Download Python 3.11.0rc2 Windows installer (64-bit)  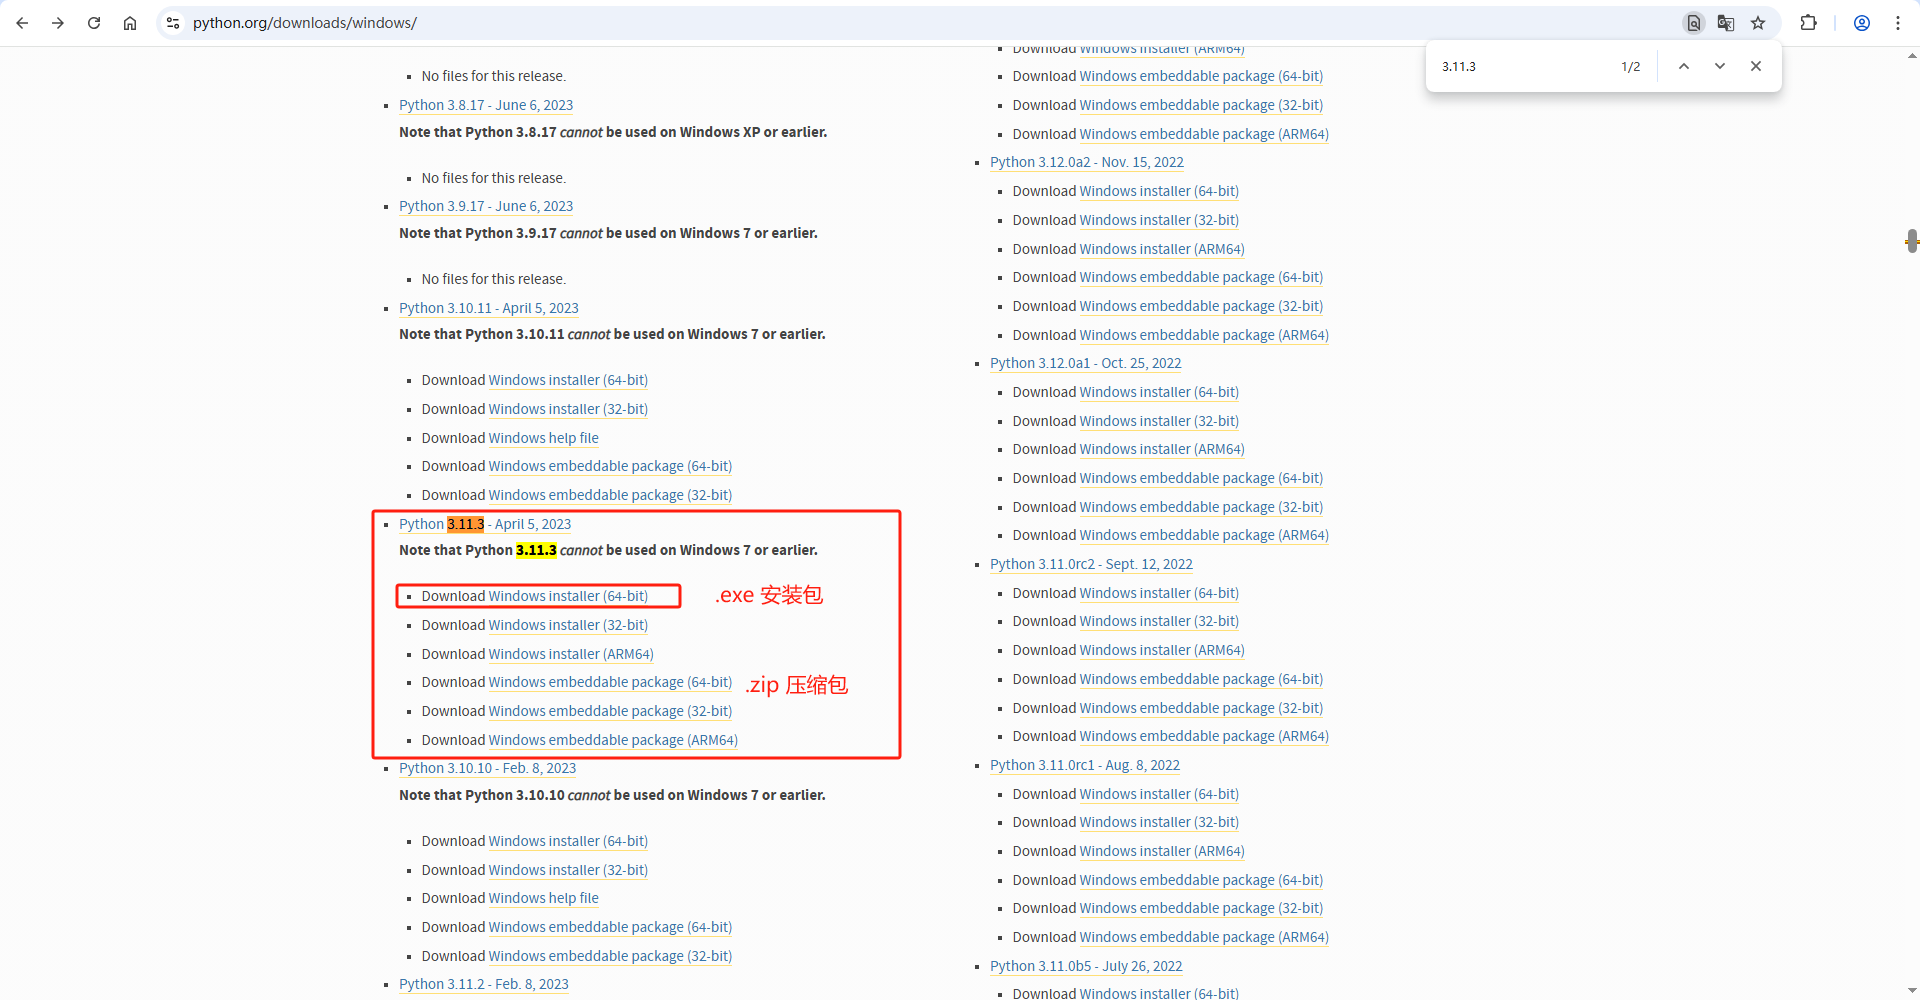pyautogui.click(x=1159, y=593)
